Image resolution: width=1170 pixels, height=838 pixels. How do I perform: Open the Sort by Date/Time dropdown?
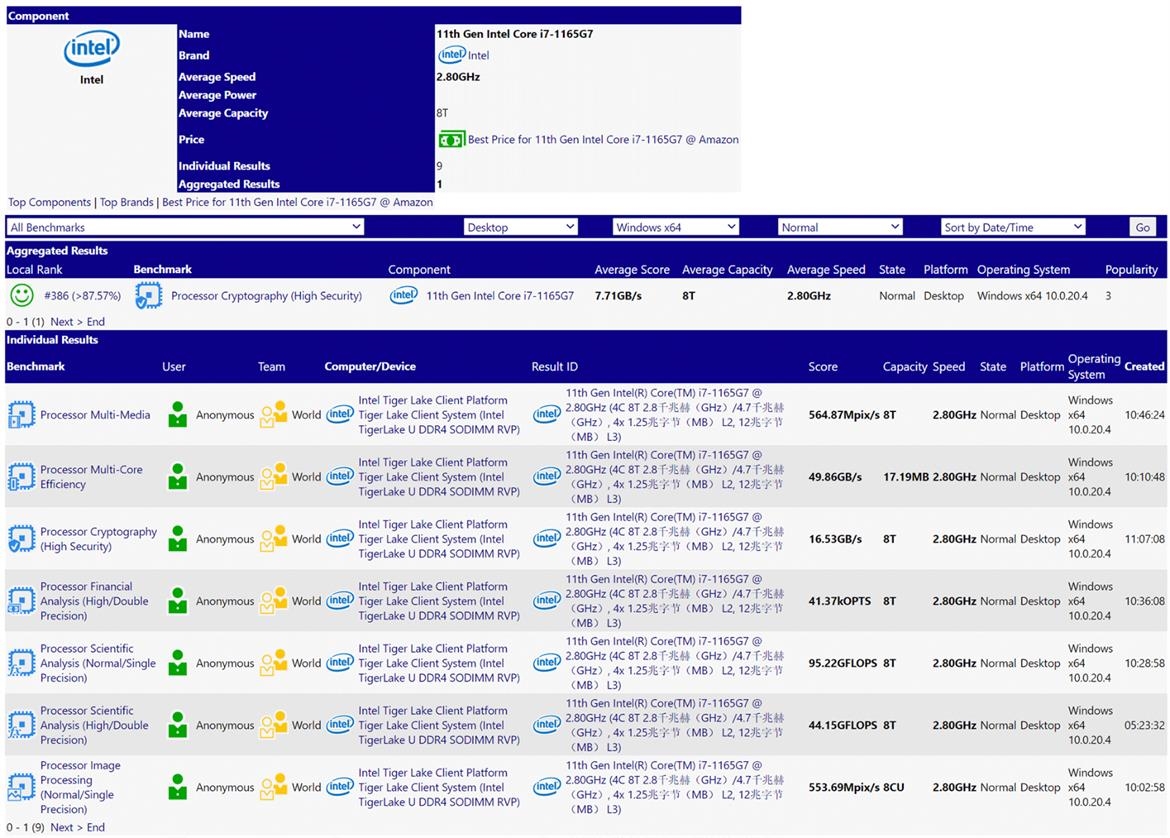[1013, 227]
